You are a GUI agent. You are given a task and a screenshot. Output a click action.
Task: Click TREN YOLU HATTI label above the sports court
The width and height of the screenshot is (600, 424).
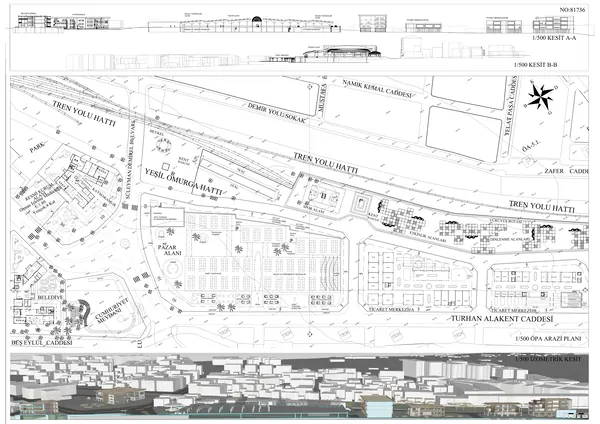(326, 162)
